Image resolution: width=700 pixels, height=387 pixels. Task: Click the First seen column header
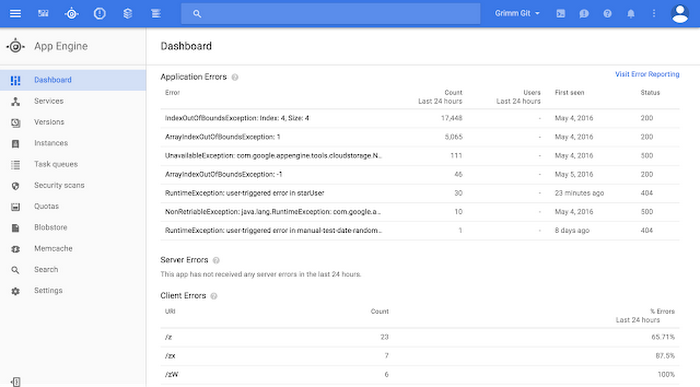(569, 92)
